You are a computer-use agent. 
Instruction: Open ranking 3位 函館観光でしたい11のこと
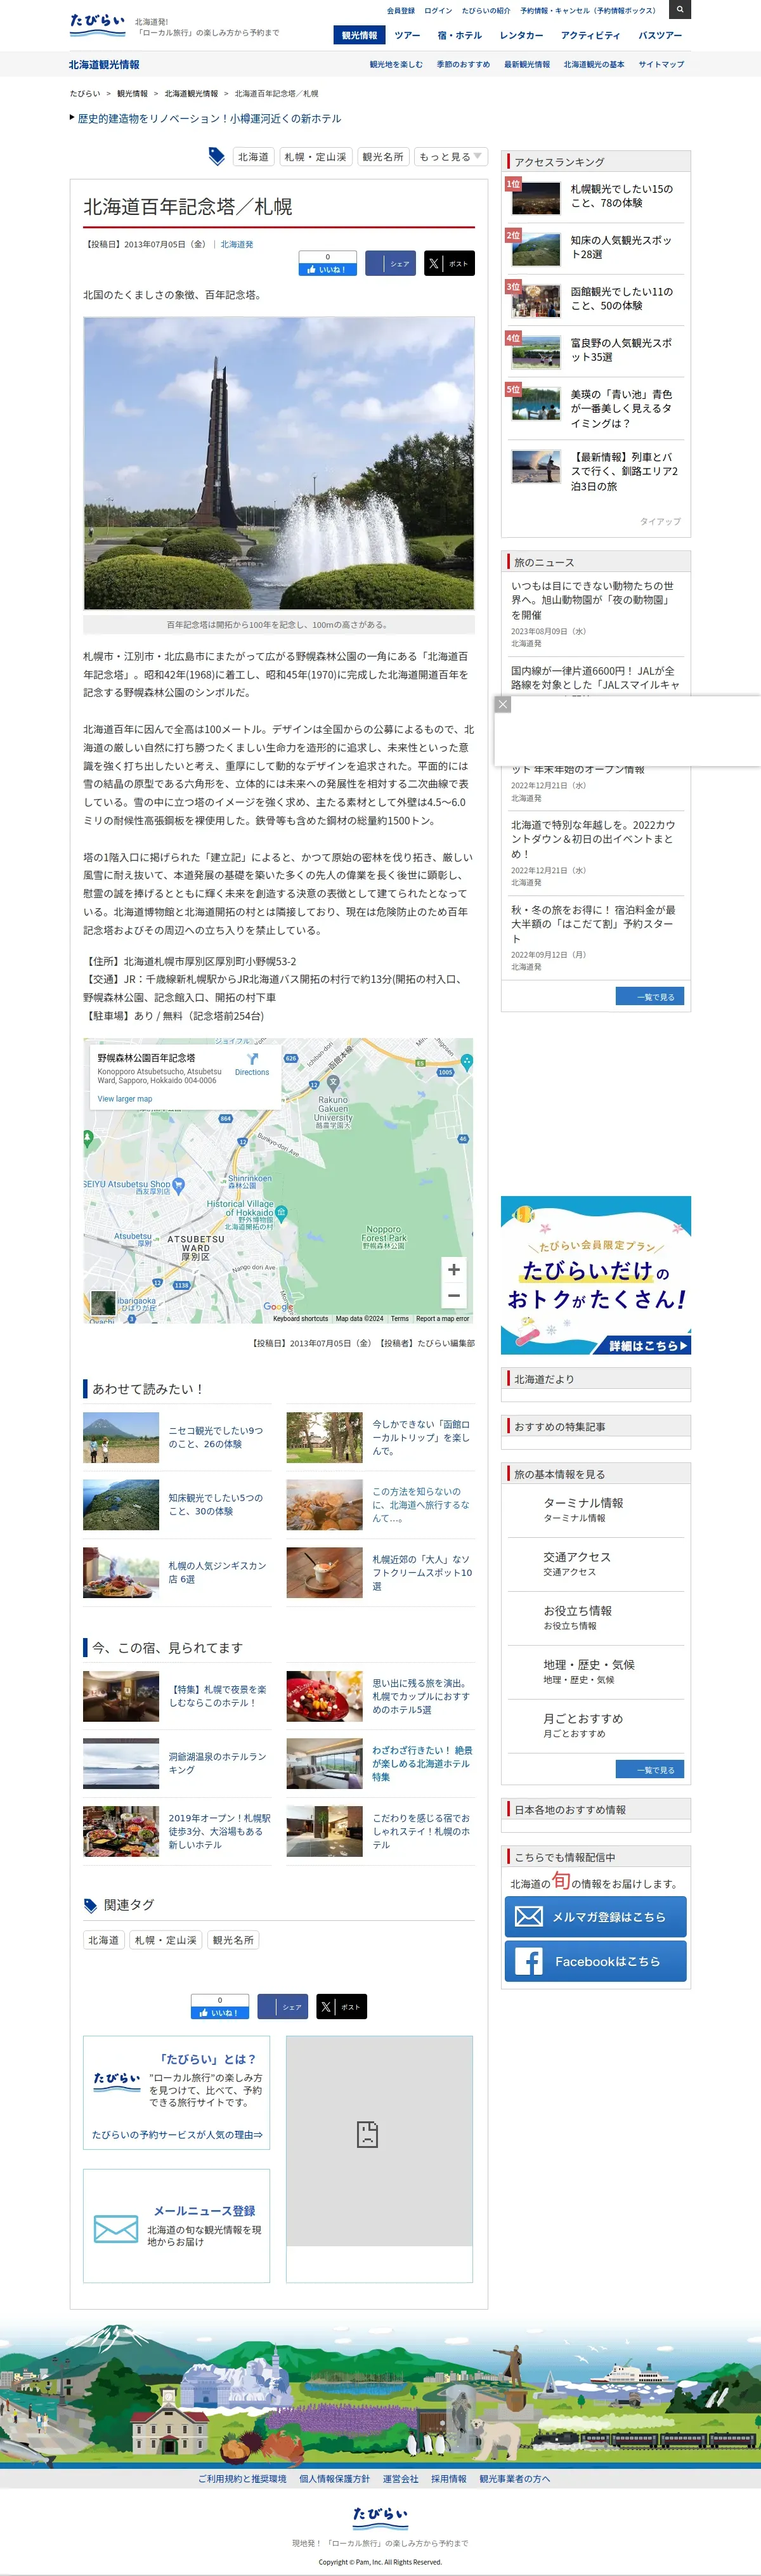595,299
